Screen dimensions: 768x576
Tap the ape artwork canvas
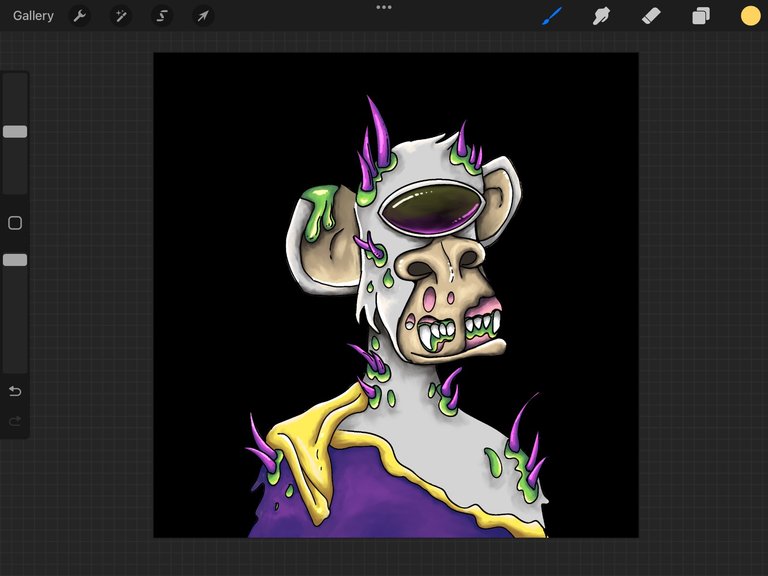tap(396, 295)
